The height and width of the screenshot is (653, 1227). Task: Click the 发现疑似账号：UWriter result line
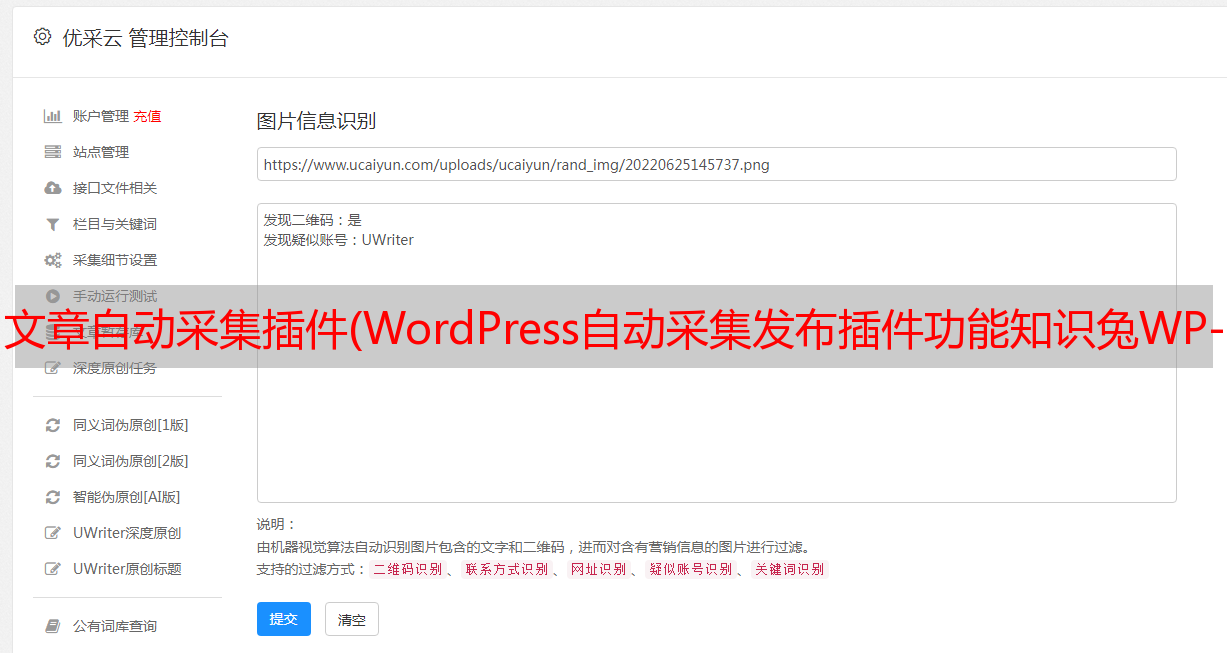339,240
